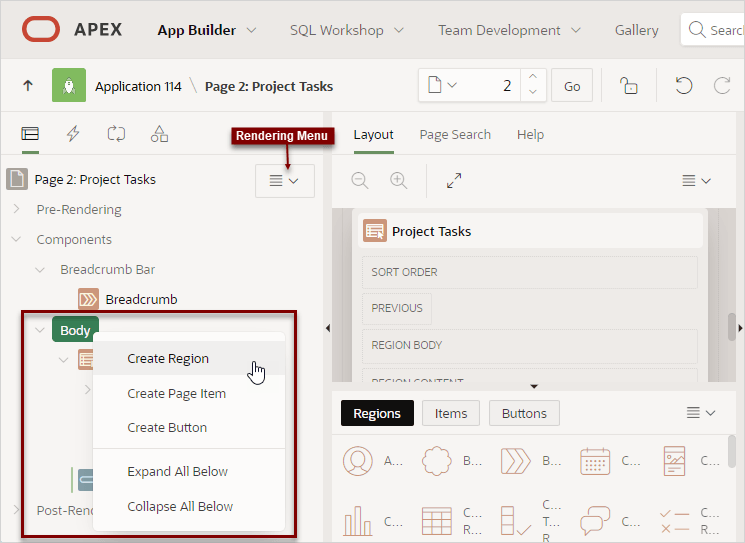Collapse the Components tree node
745x543 pixels.
tap(16, 239)
